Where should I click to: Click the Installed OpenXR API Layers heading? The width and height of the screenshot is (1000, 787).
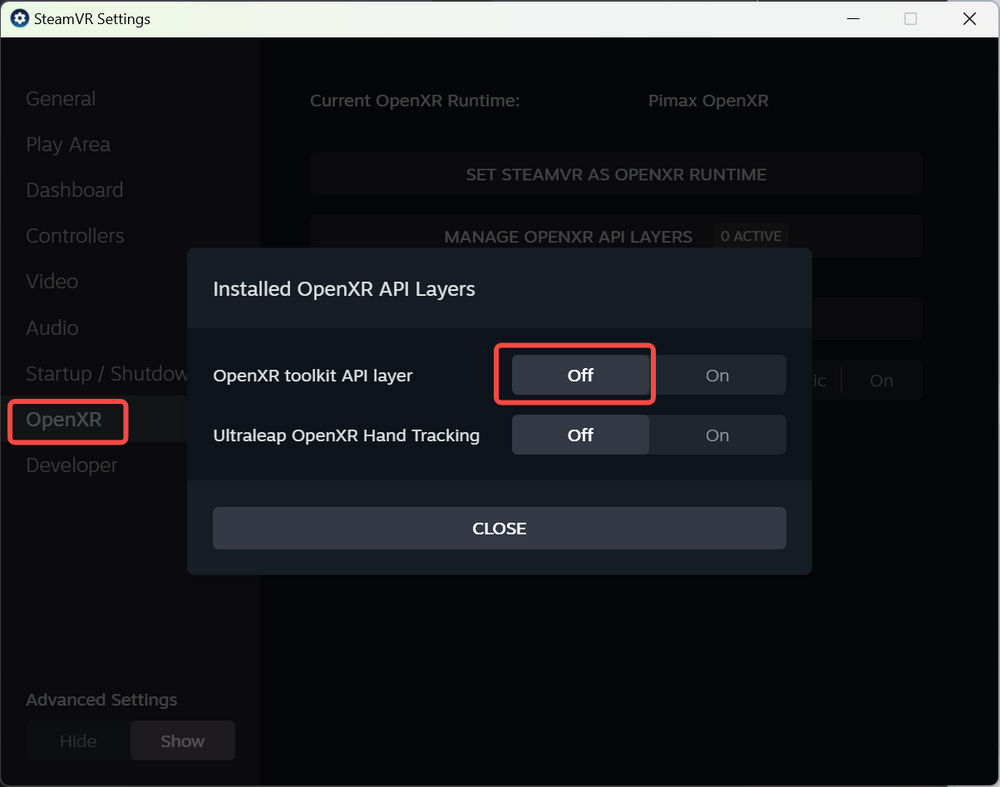point(344,289)
